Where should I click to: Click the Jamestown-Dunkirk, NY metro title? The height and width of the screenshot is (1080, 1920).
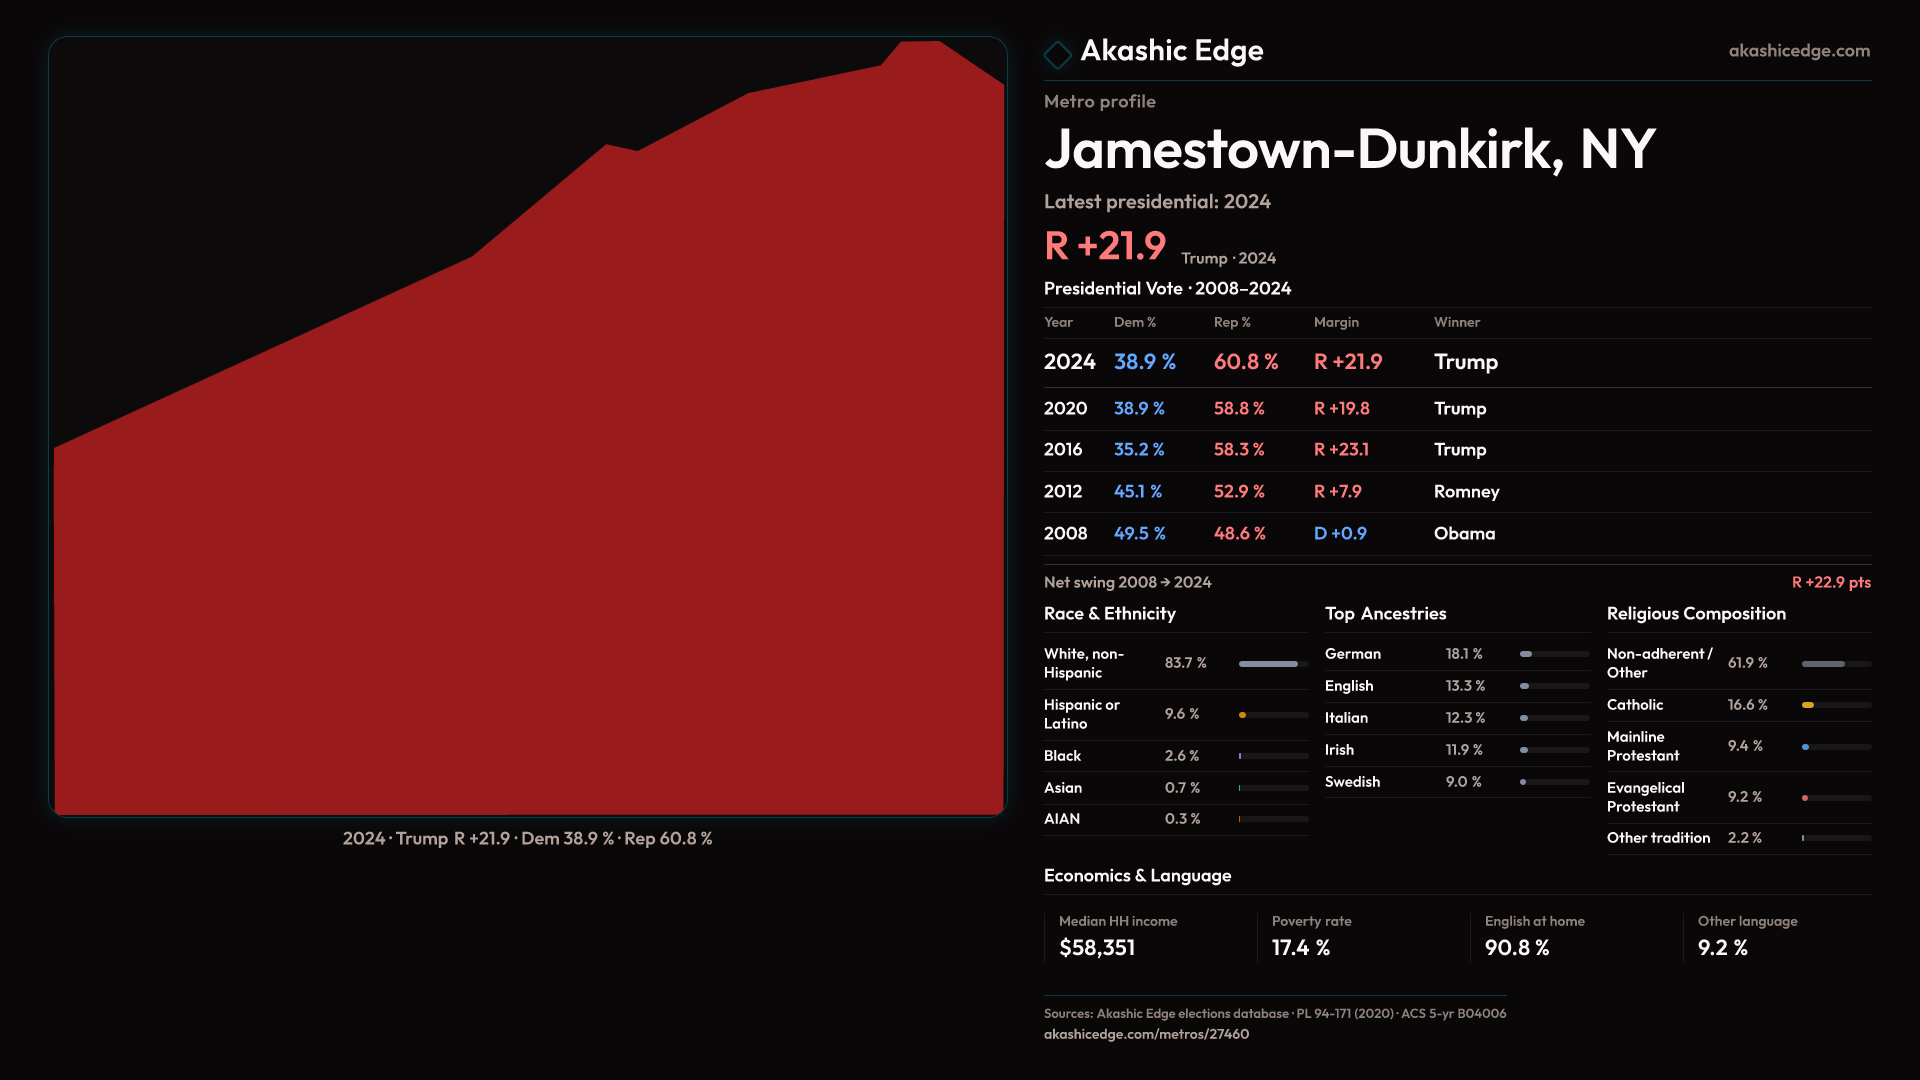(x=1349, y=150)
